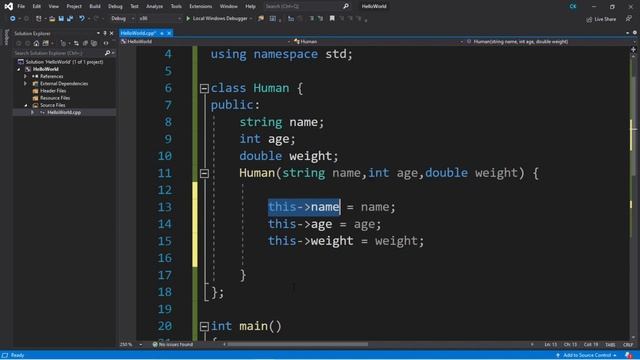Select Header Files folder in Solution Explorer

(x=53, y=91)
